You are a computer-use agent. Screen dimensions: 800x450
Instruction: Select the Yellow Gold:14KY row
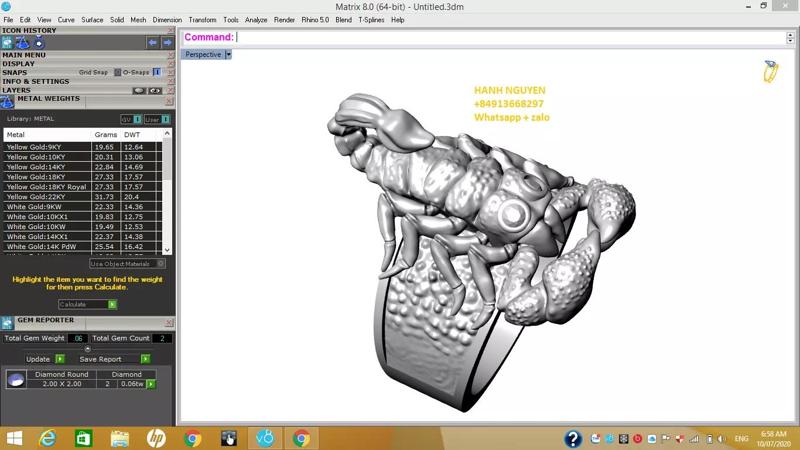coord(83,167)
